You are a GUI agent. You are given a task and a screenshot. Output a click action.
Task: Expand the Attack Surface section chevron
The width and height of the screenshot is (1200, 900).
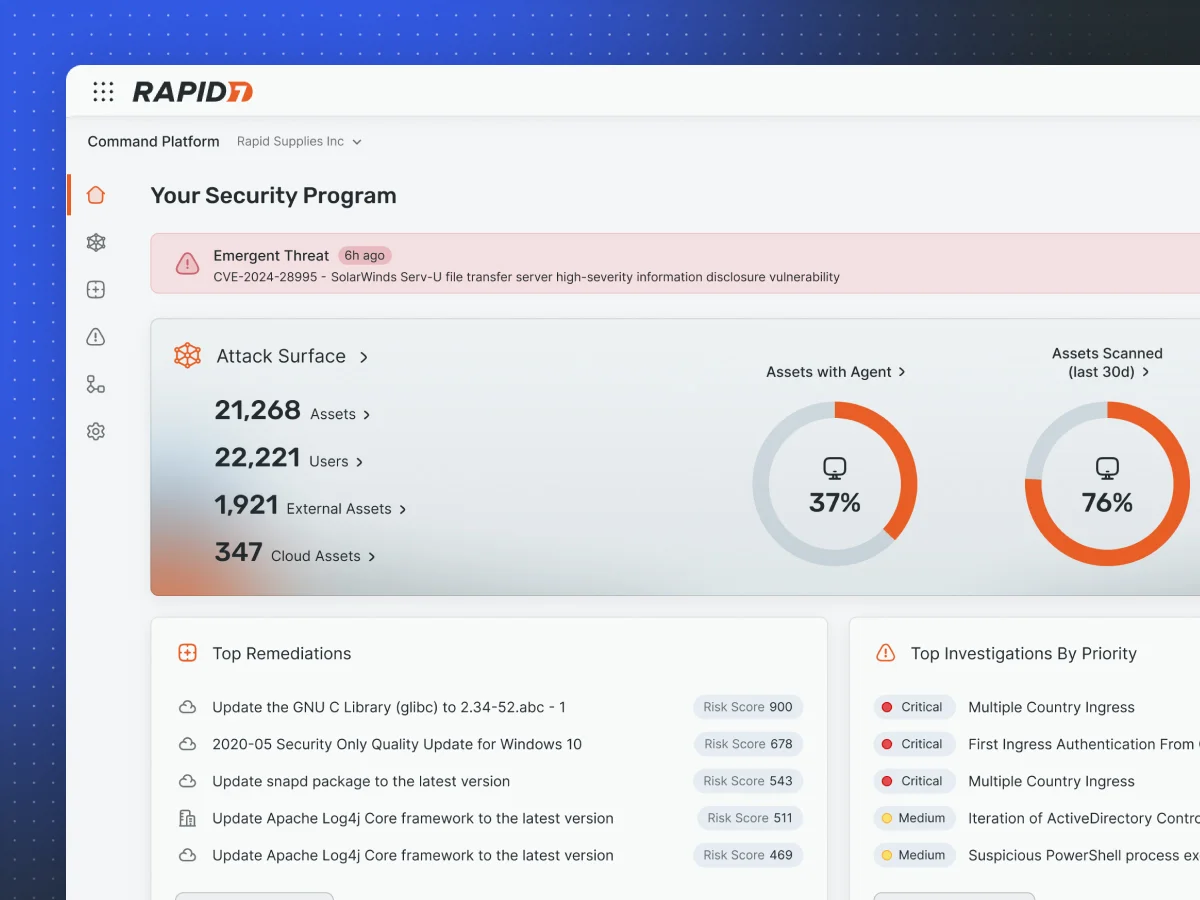tap(364, 357)
